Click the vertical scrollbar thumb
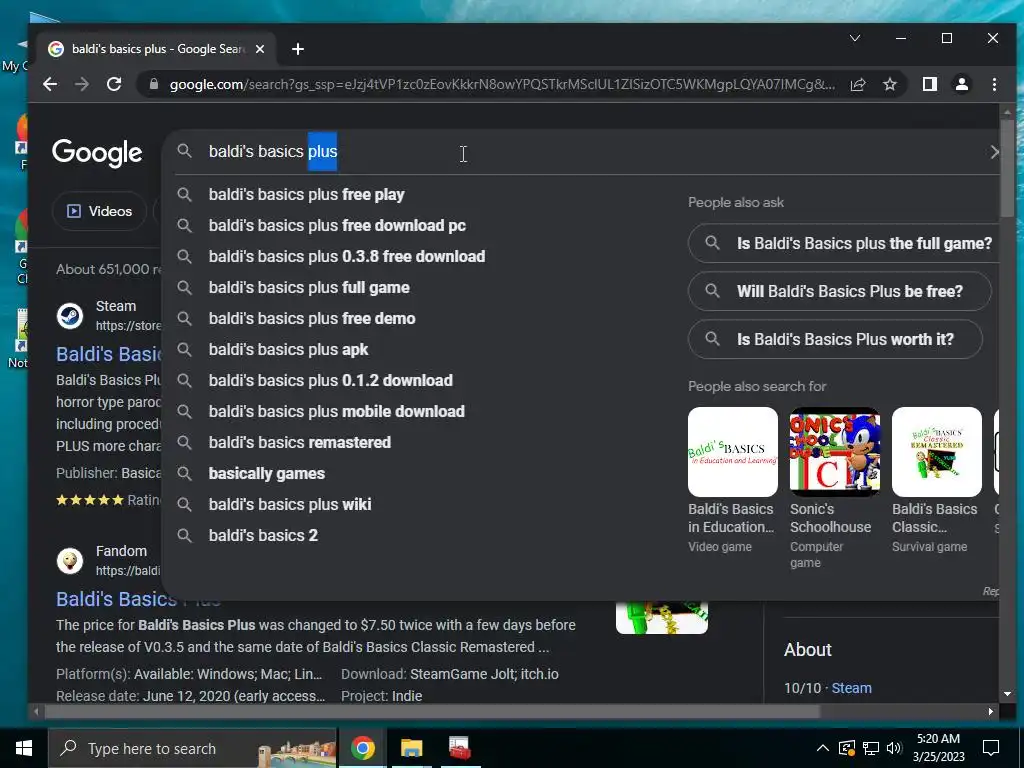The width and height of the screenshot is (1024, 768). tap(1007, 168)
